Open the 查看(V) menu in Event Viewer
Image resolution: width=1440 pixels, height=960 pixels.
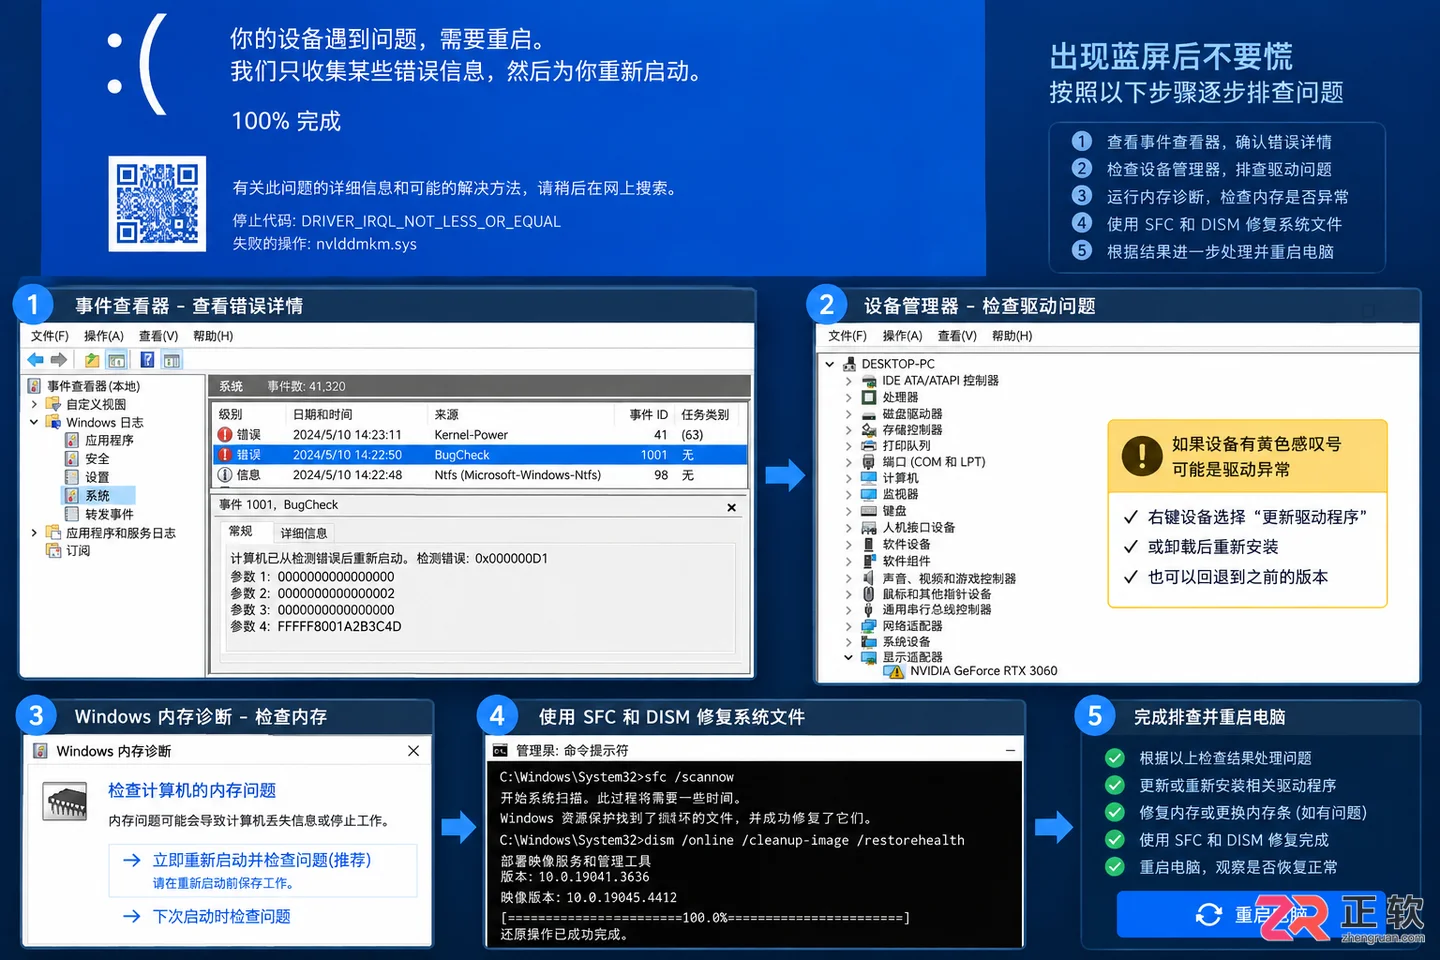(x=158, y=336)
